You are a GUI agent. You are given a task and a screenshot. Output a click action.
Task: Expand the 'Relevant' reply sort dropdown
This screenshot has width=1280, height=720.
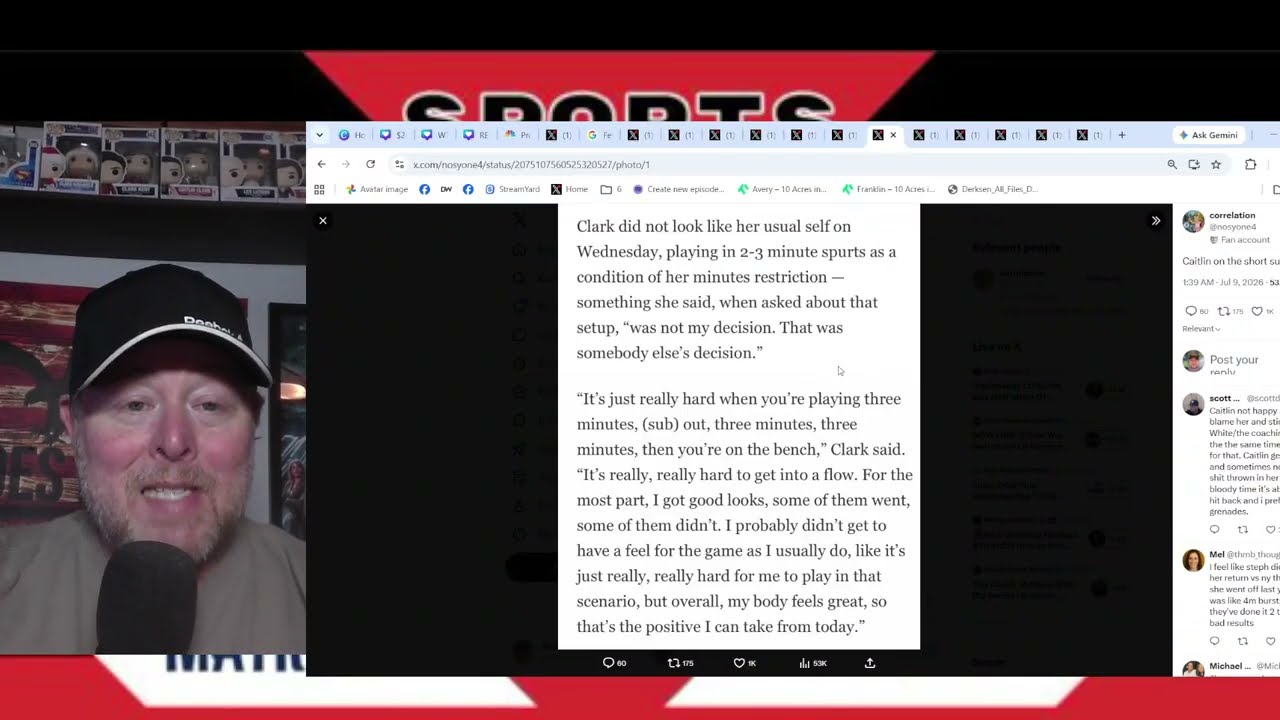[x=1201, y=329]
